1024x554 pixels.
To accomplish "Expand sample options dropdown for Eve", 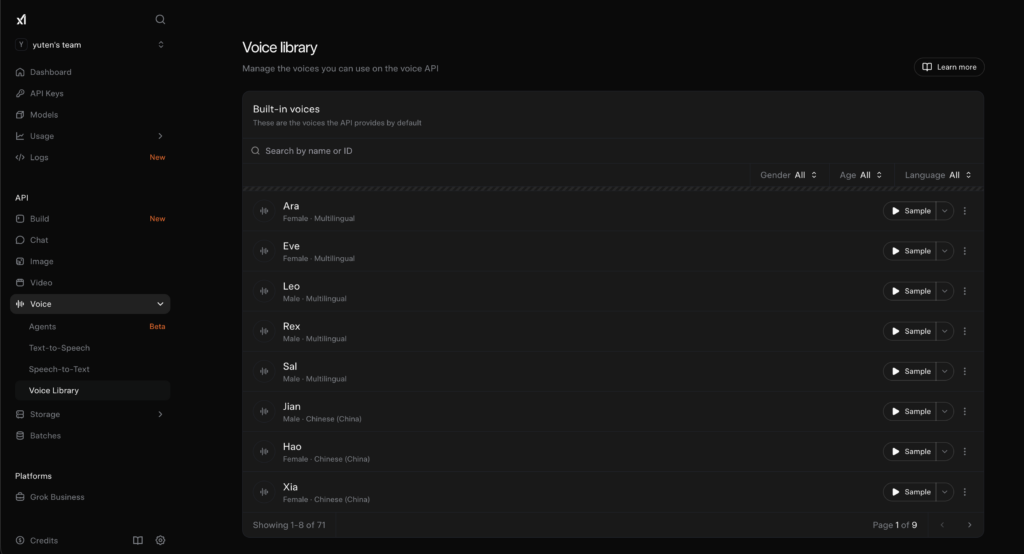I will pos(944,251).
